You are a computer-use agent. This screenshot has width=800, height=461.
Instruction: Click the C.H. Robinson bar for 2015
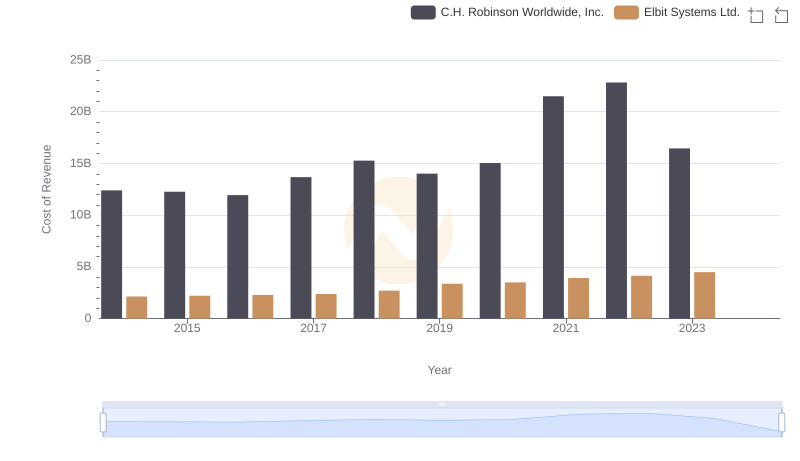point(174,255)
